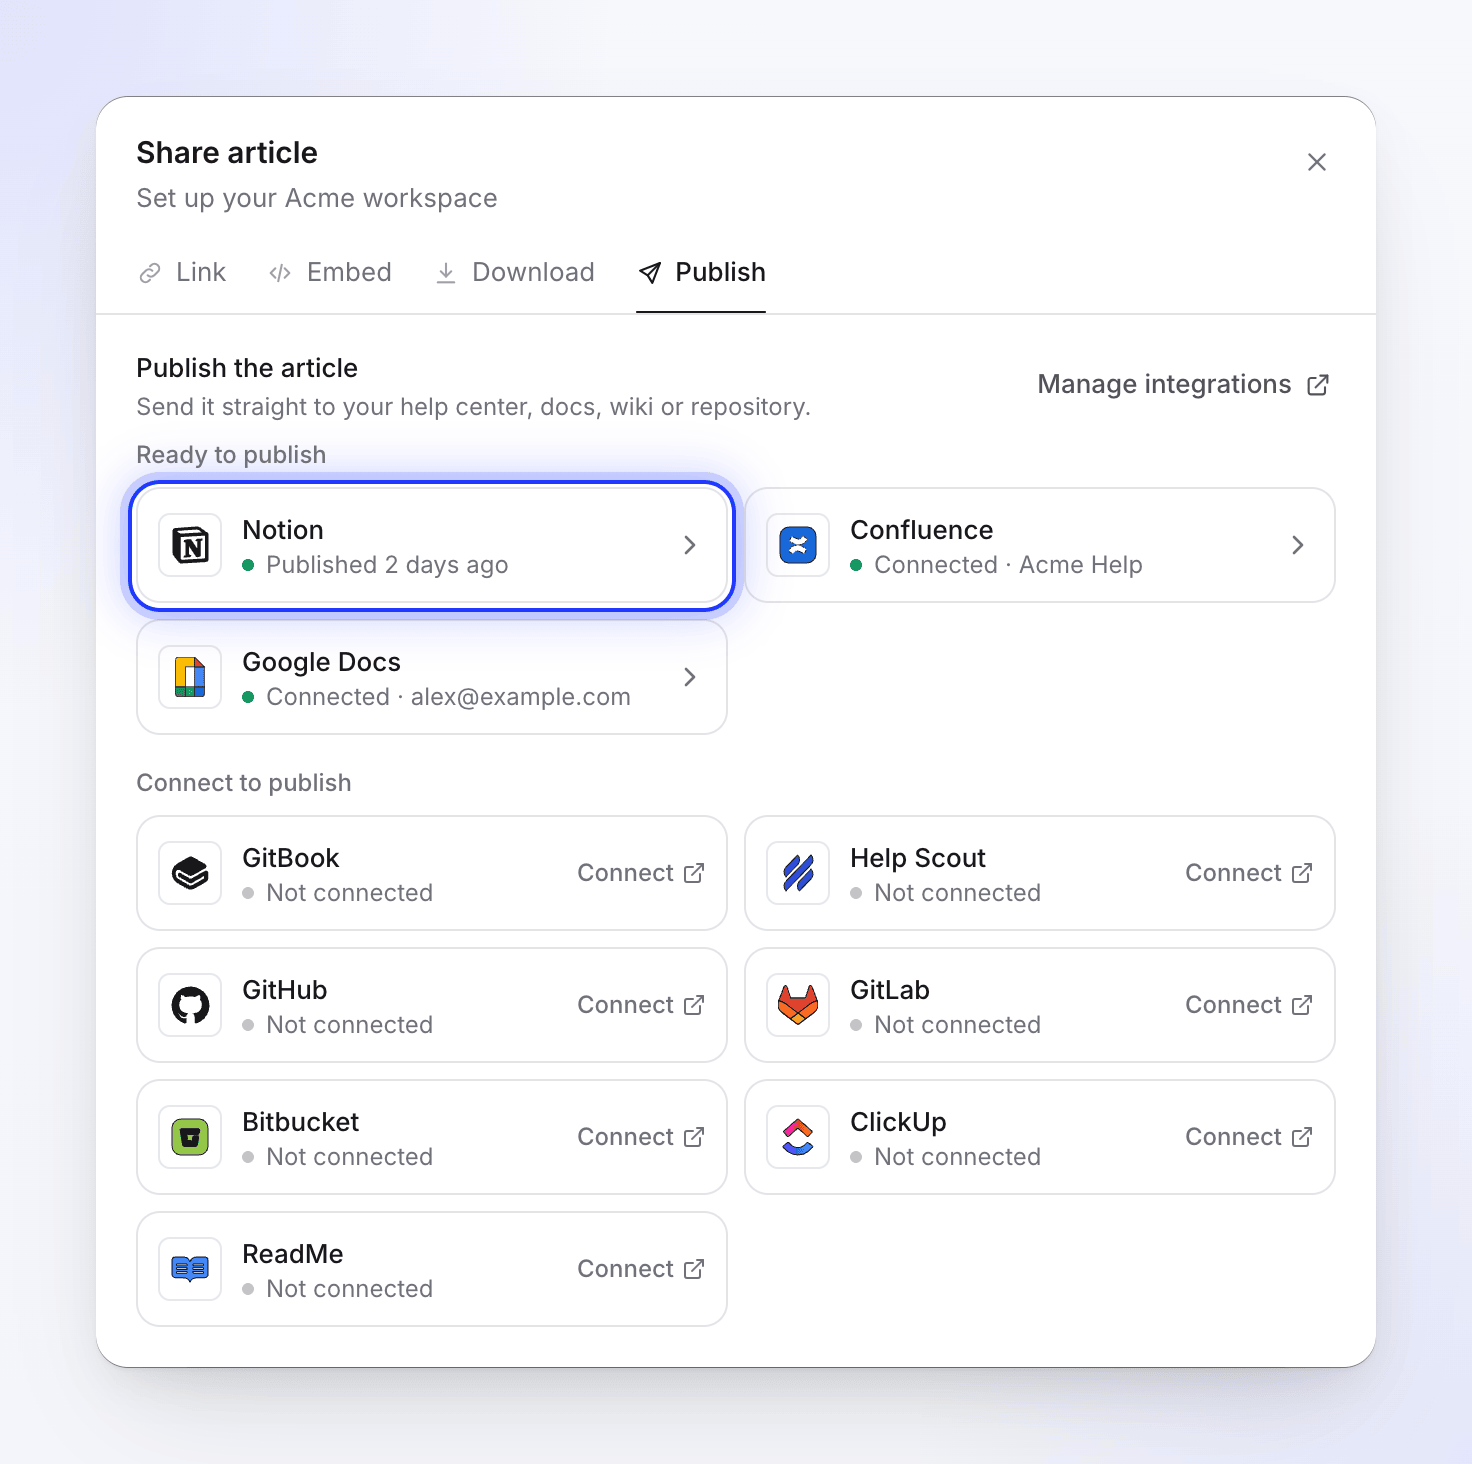
Task: Click the GitHub logo icon
Action: coord(190,1005)
